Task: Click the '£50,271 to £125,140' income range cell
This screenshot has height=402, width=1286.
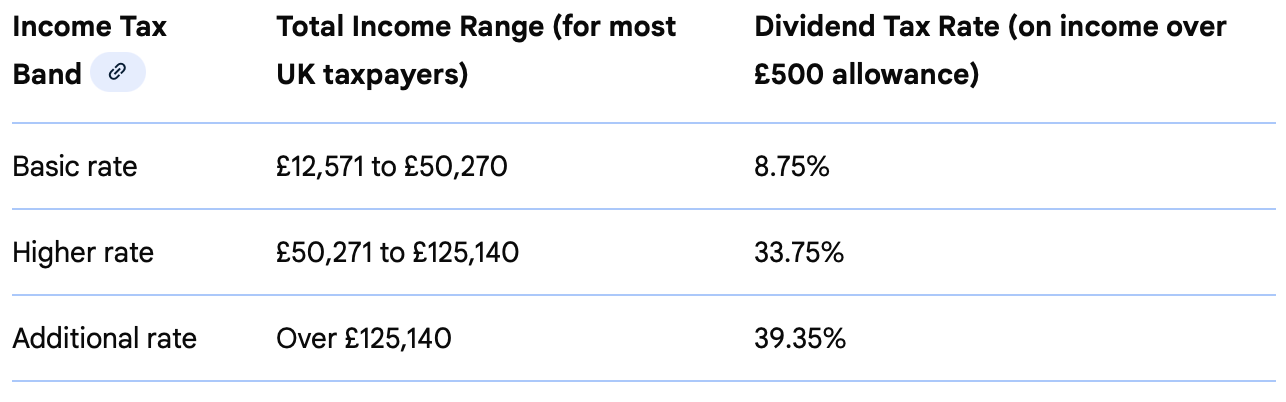Action: [397, 253]
